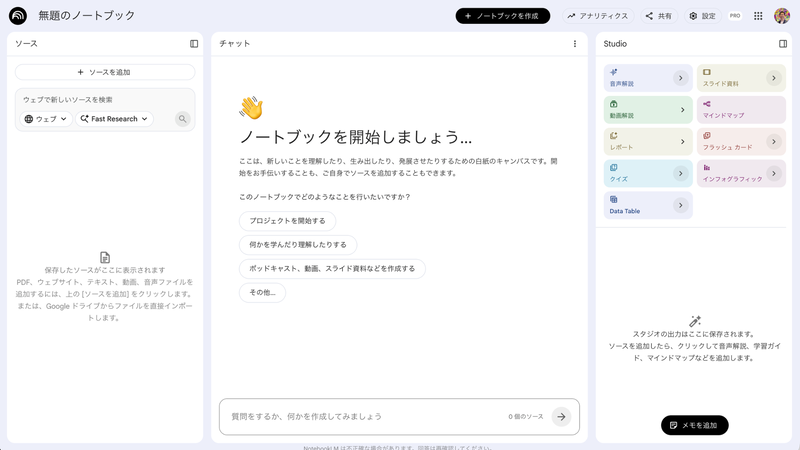The image size is (800, 450).
Task: Click the ソース panel header label
Action: click(27, 44)
